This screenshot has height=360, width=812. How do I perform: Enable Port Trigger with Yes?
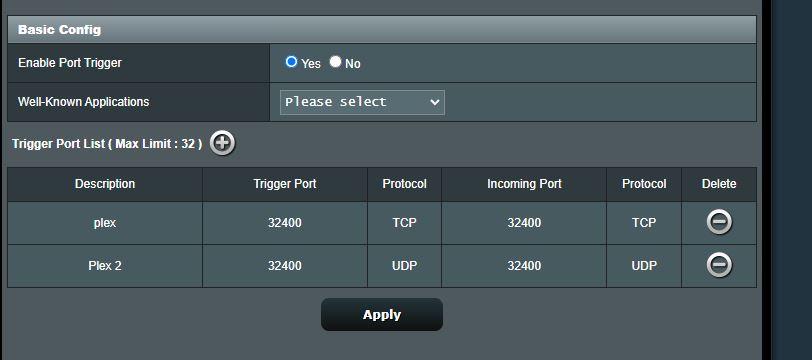[x=292, y=62]
